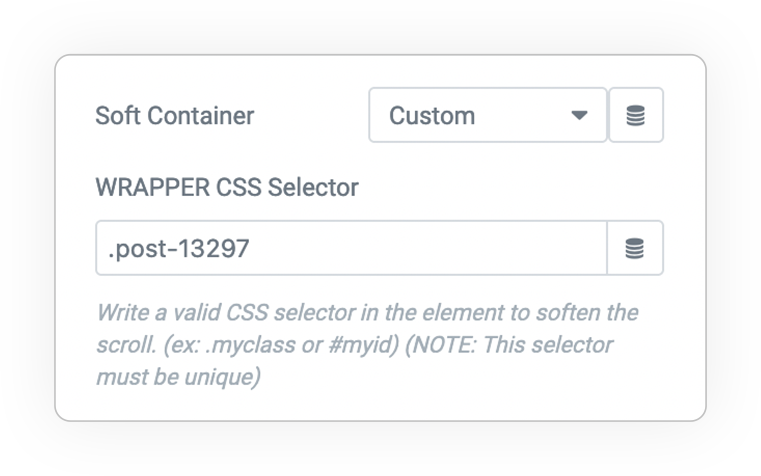The height and width of the screenshot is (476, 761).
Task: Click dynamic tags icon next to Custom dropdown
Action: point(636,115)
